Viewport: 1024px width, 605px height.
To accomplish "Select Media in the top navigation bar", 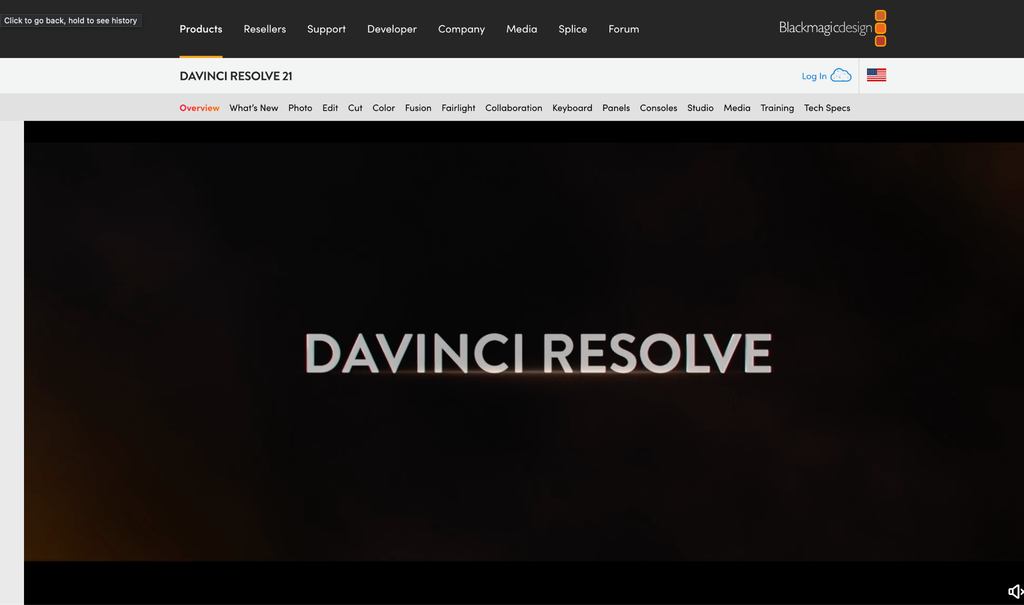I will click(x=521, y=29).
